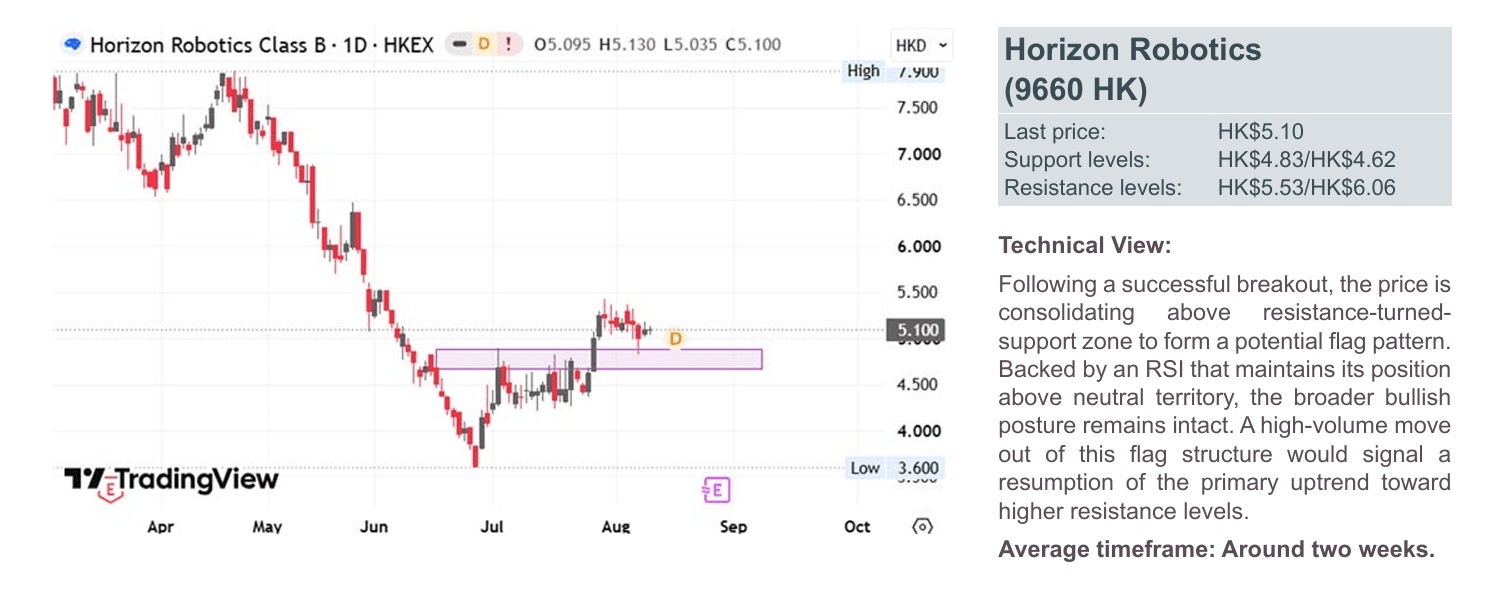Click the Last price label
The image size is (1509, 606).
click(1054, 132)
